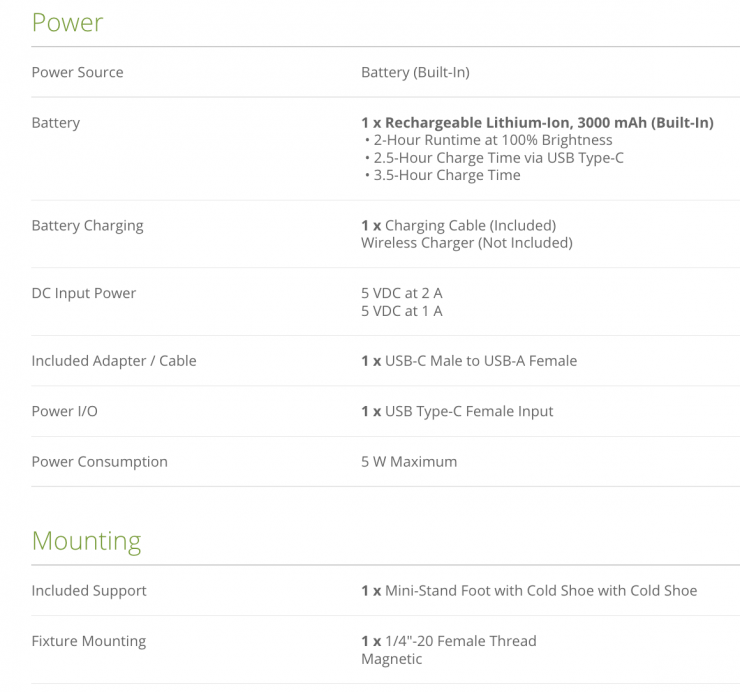Viewport: 740px width, 692px height.
Task: Click the green Mounting section heading
Action: coord(86,541)
